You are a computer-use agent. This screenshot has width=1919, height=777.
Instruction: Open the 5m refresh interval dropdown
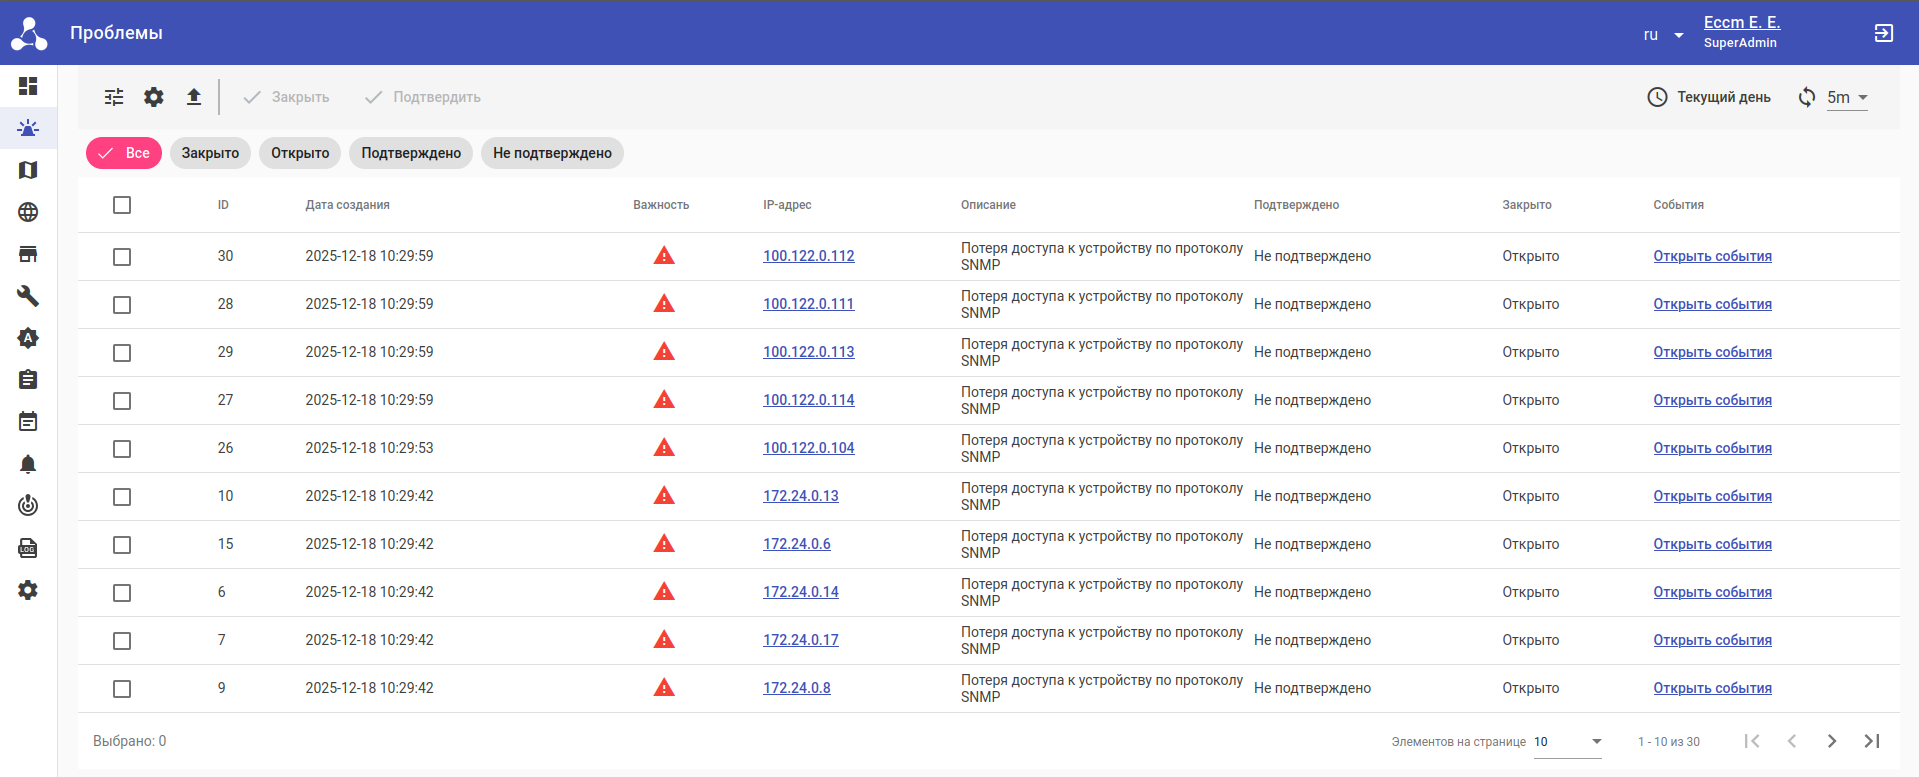click(1846, 98)
